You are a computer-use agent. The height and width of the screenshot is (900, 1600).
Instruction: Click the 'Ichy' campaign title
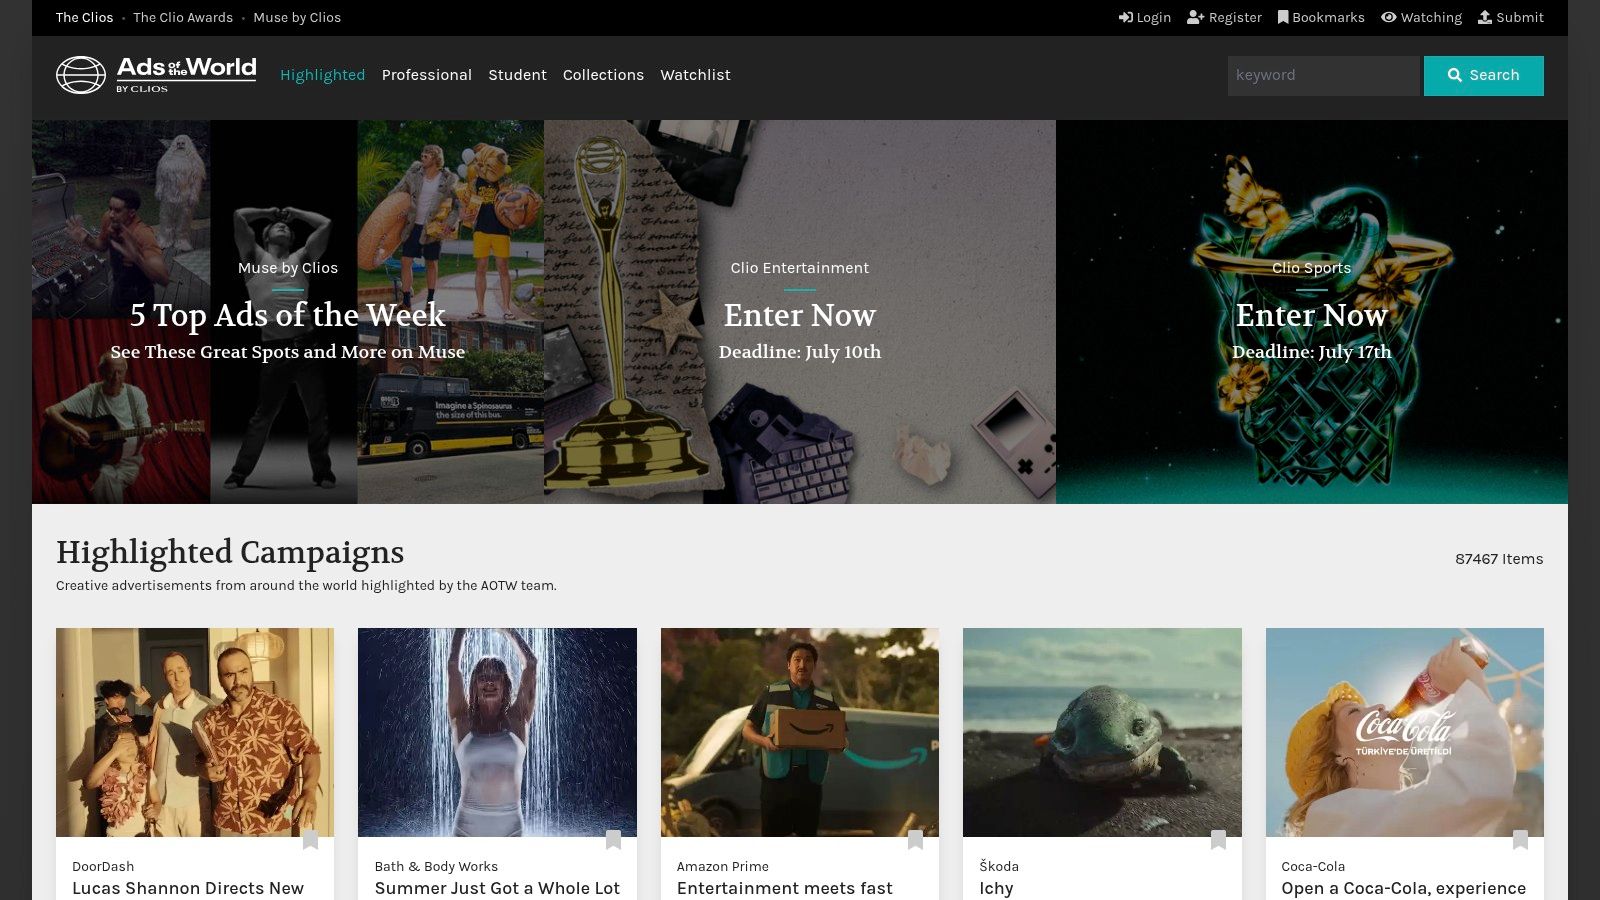996,888
